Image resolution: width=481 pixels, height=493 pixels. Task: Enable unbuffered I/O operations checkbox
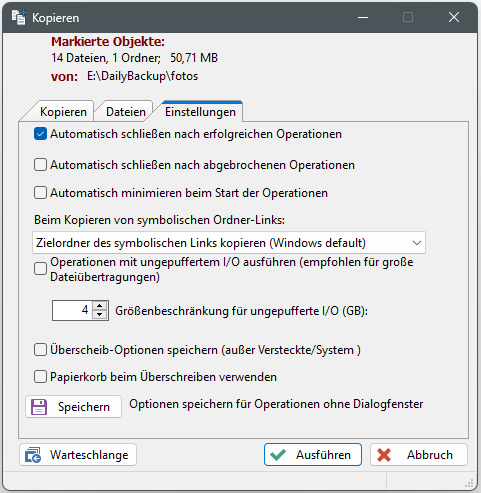click(40, 269)
